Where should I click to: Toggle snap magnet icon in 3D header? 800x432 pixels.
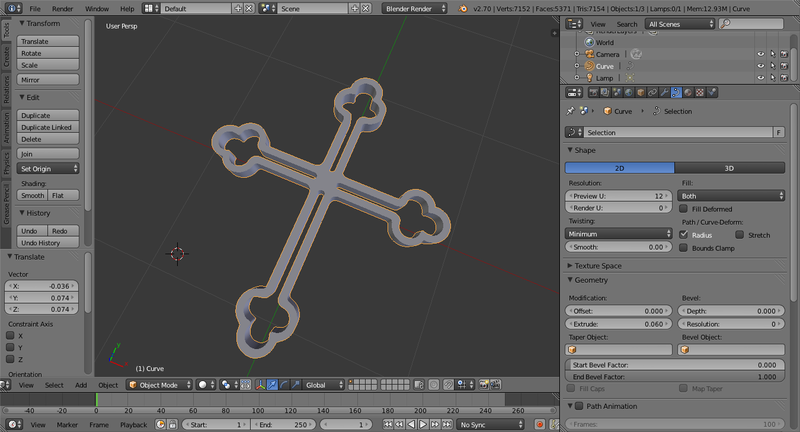pyautogui.click(x=448, y=385)
